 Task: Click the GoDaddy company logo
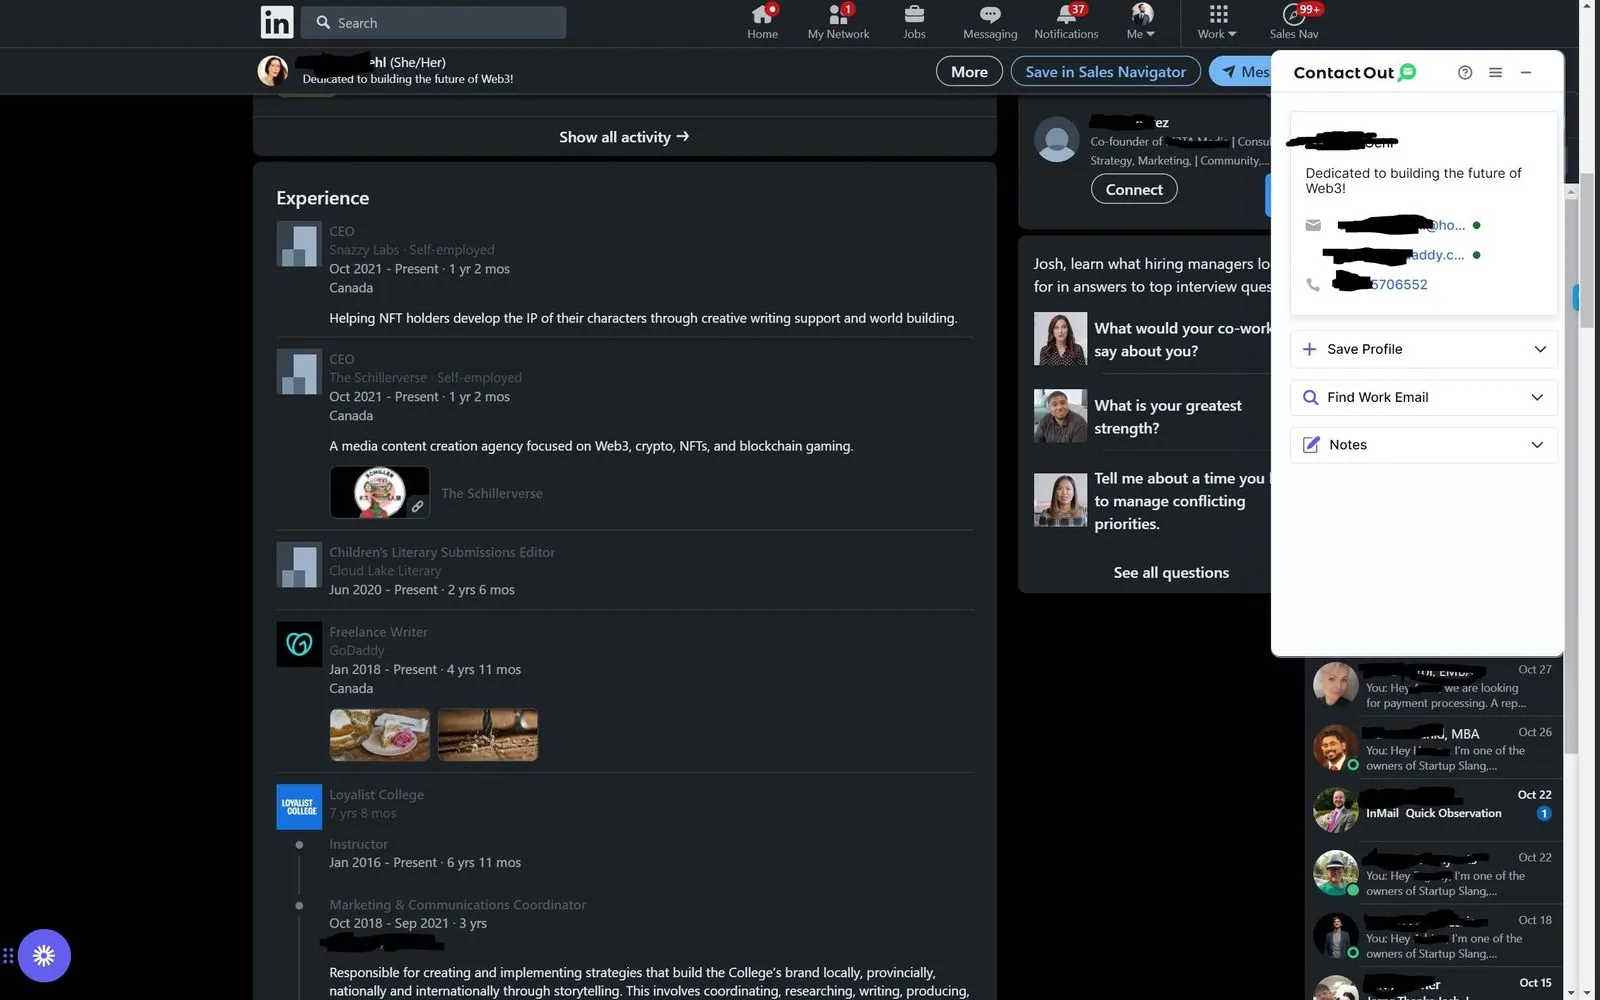click(299, 644)
